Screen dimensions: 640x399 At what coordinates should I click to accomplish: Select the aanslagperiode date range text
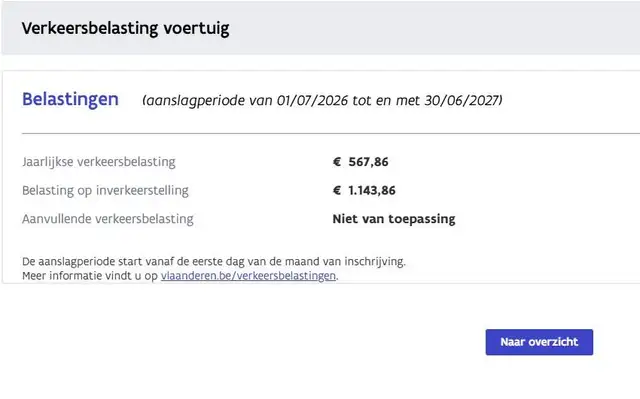click(x=322, y=100)
